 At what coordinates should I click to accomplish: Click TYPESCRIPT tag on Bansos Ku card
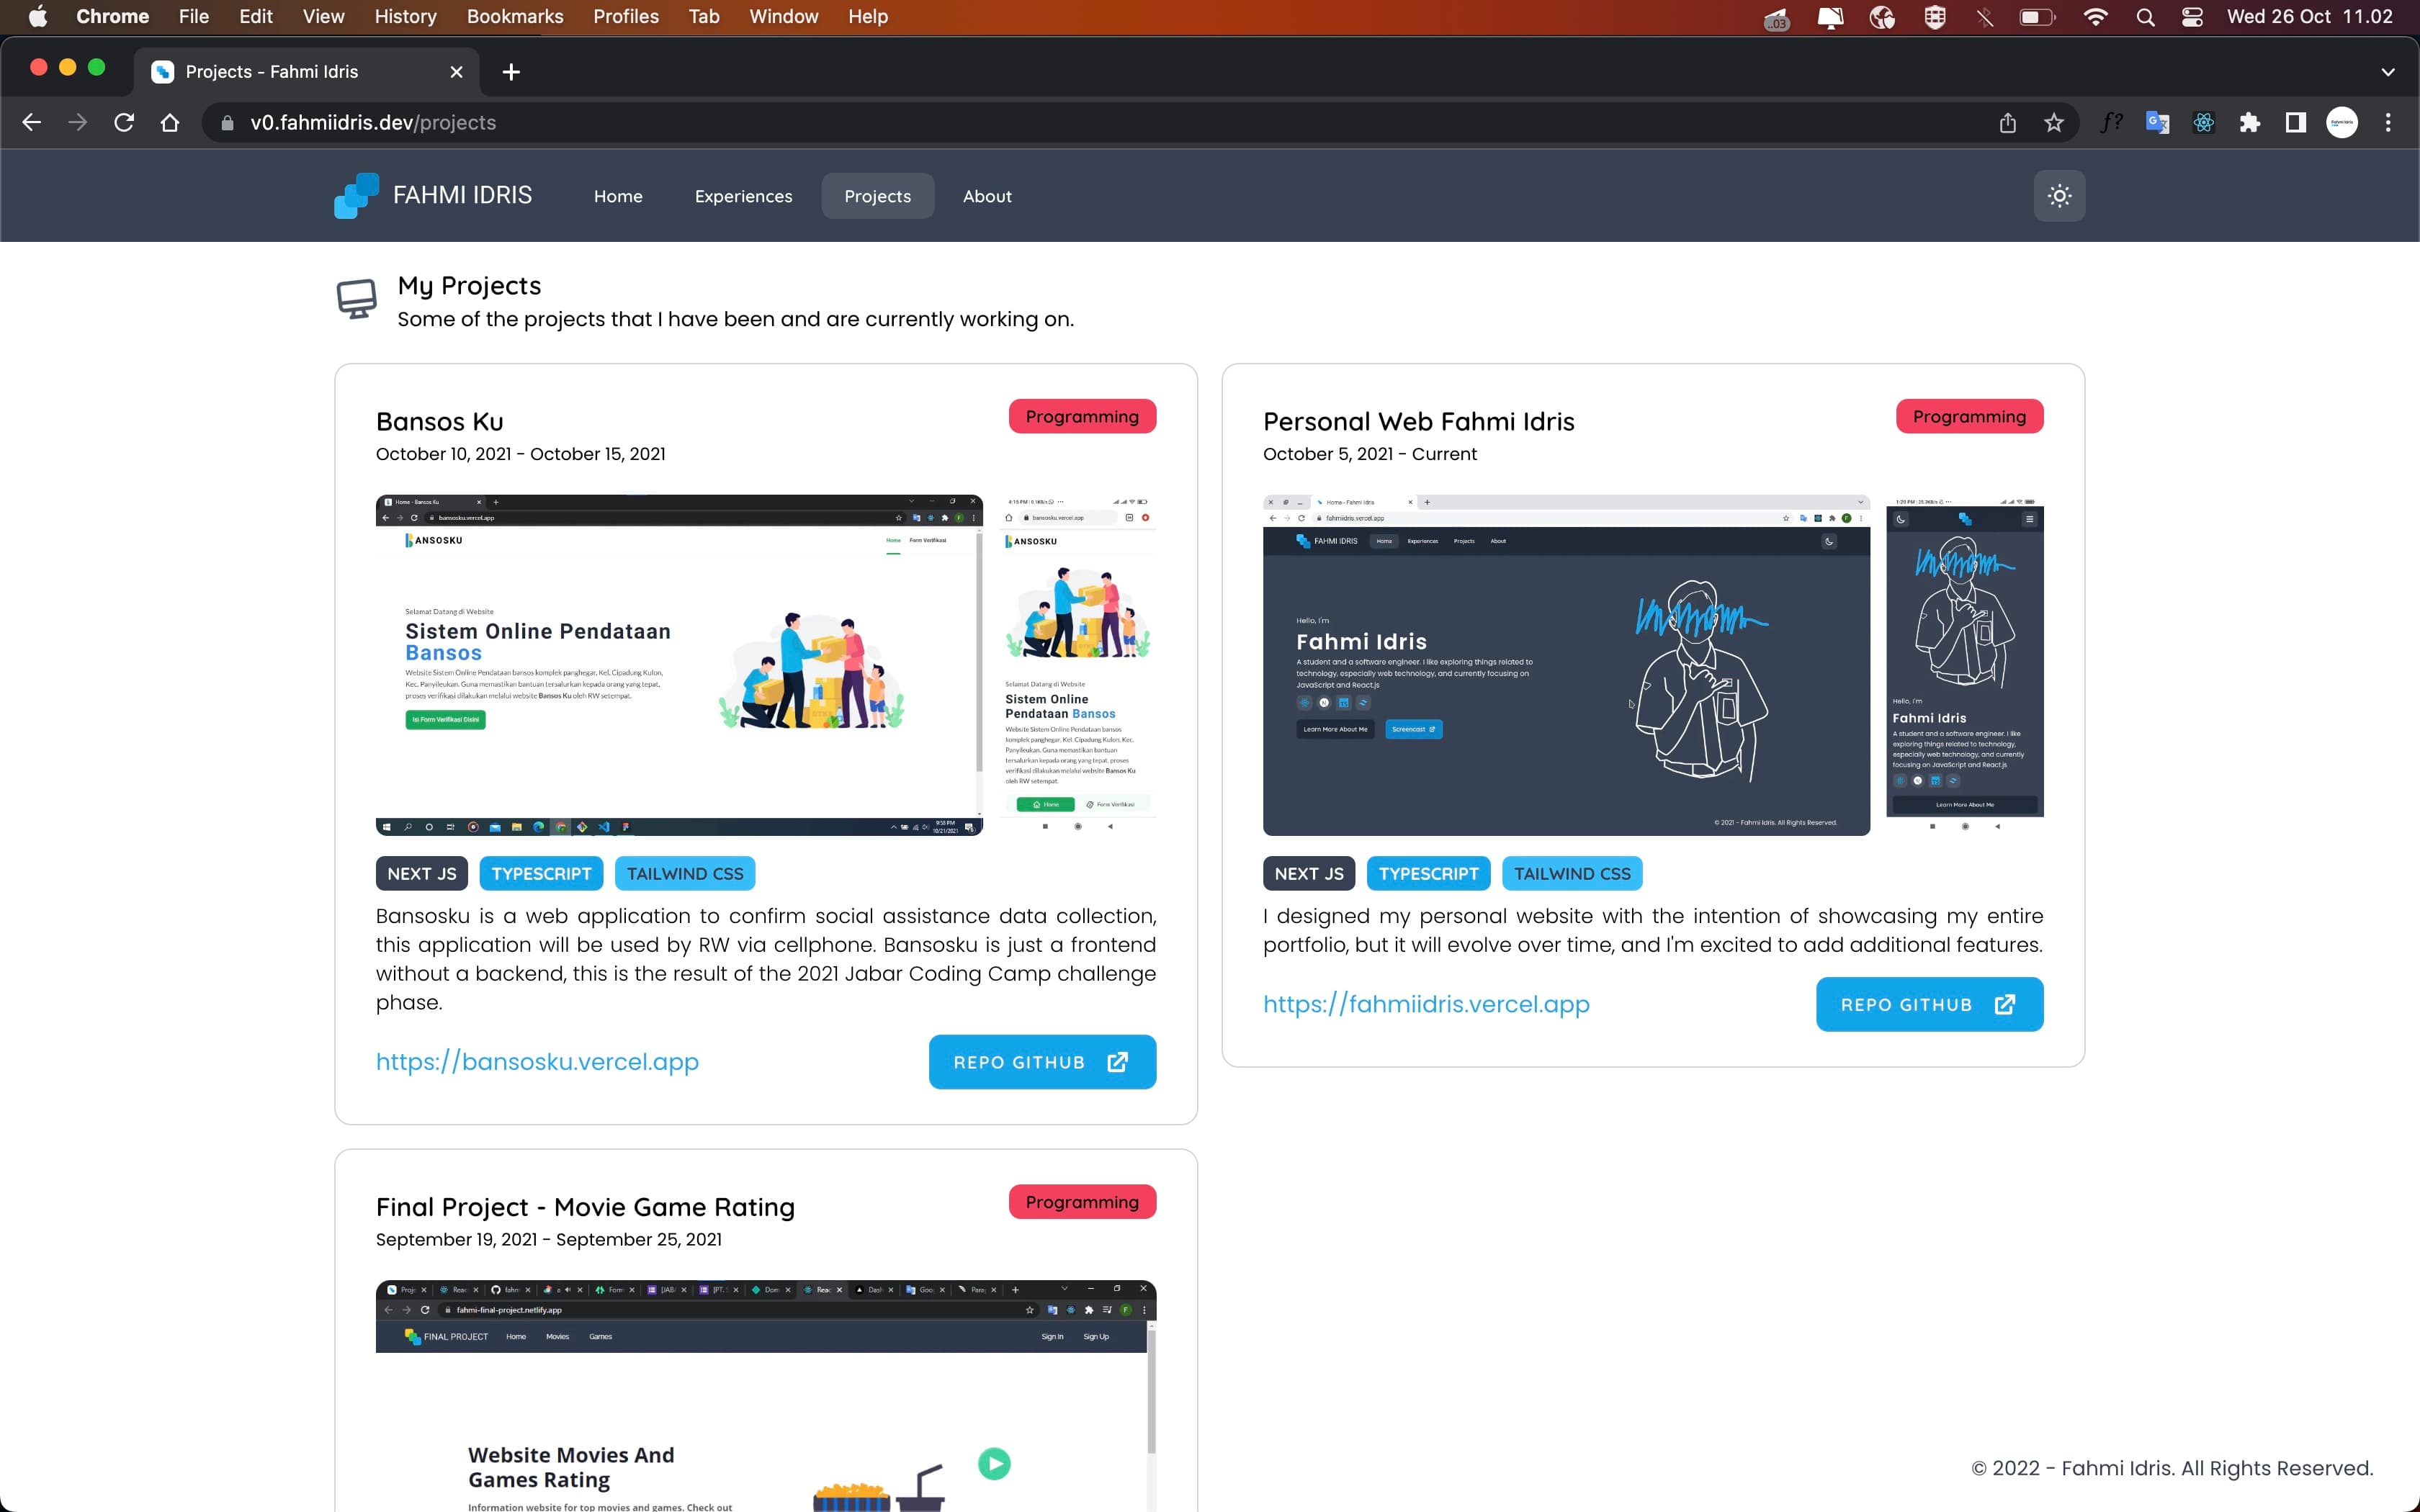click(541, 873)
